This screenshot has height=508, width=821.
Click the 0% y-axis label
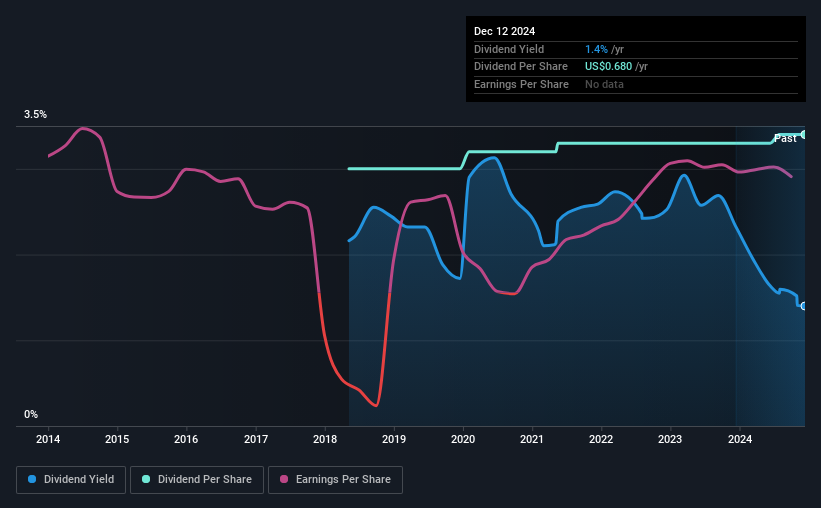click(31, 414)
